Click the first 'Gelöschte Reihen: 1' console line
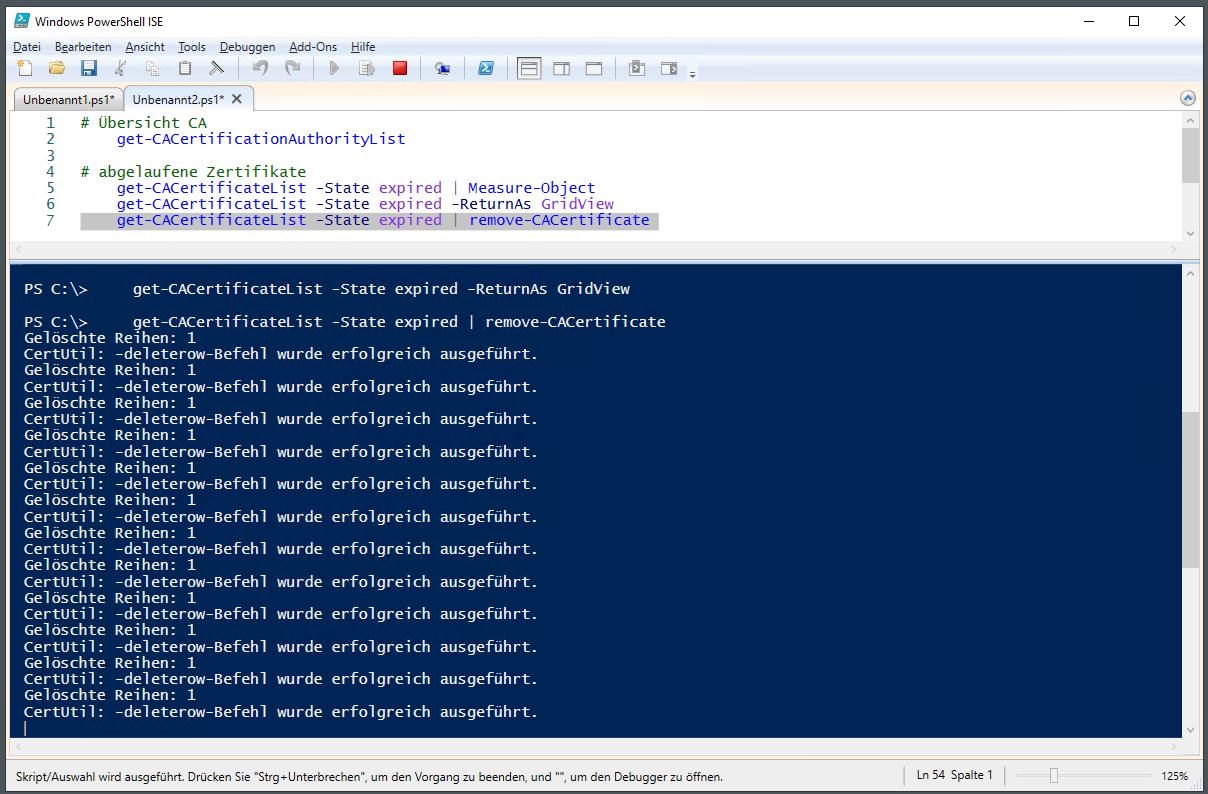1208x794 pixels. coord(109,338)
